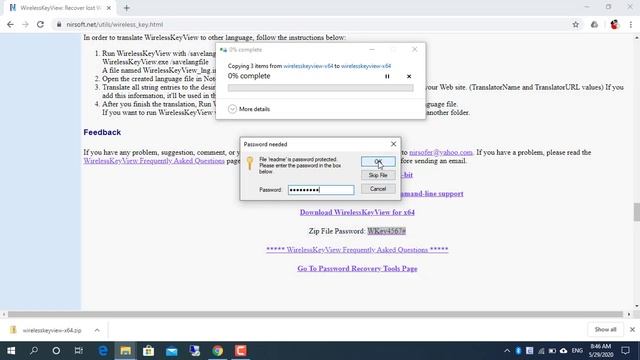Click the Feedback heading
The image size is (640, 360).
pos(102,132)
